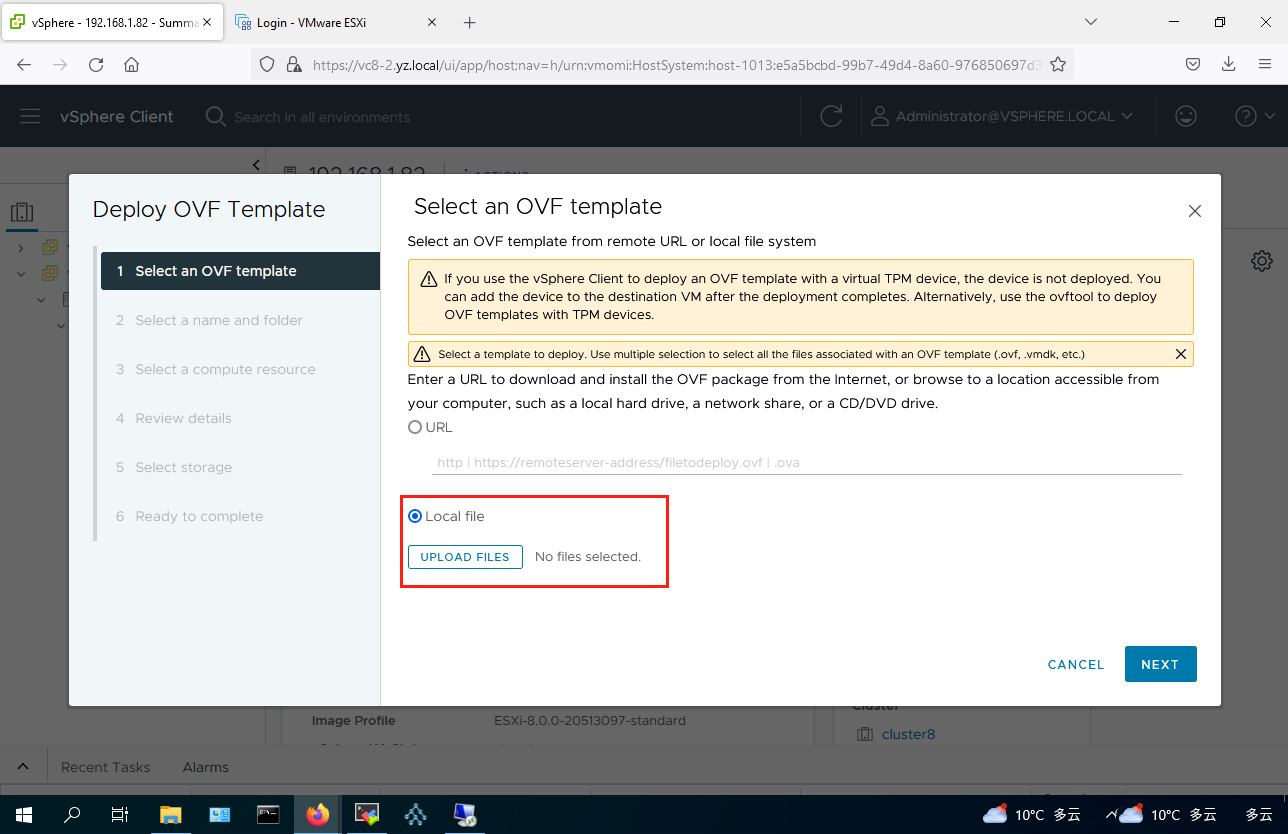Go back in the browser
The image size is (1288, 834).
[24, 64]
